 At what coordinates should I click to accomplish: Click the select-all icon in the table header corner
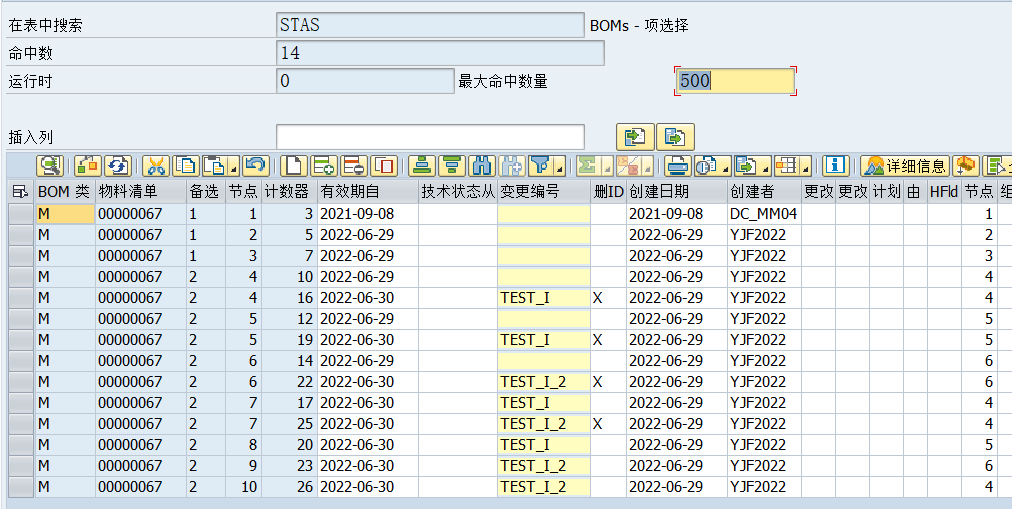coord(21,192)
